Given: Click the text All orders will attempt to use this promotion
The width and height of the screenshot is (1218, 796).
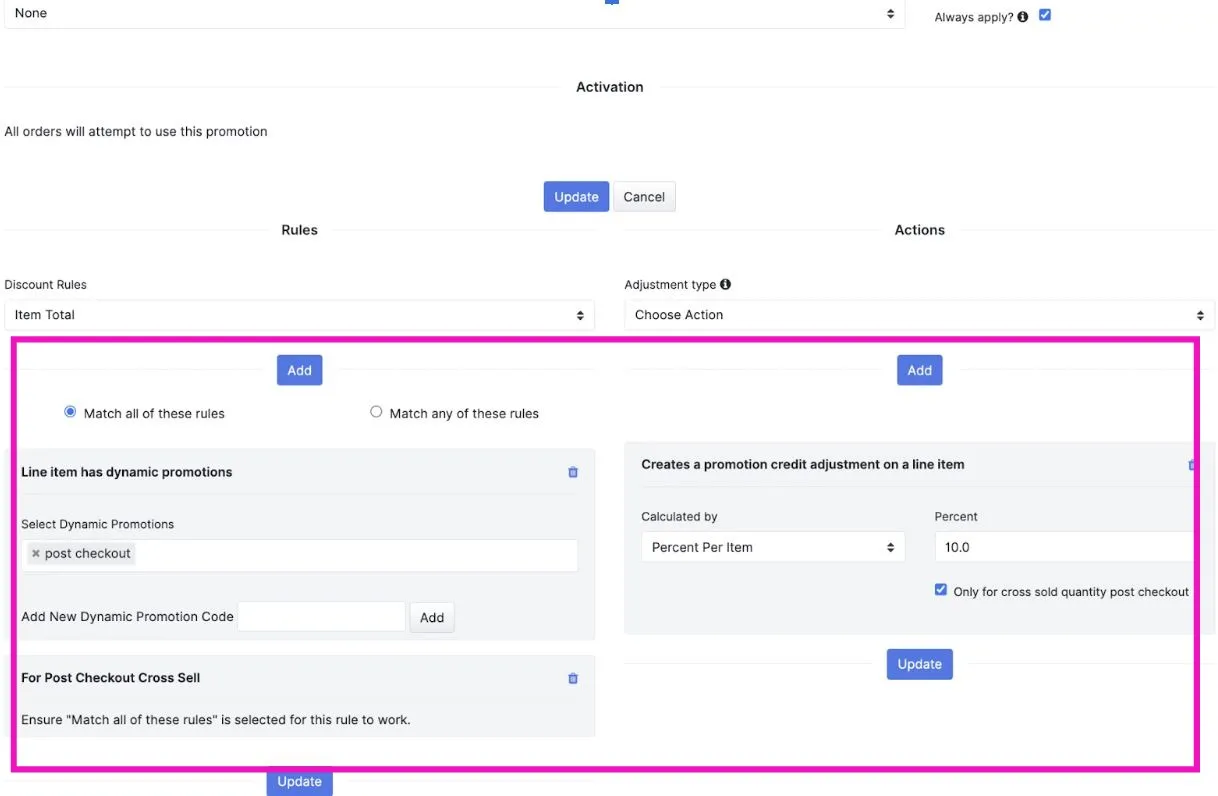Looking at the screenshot, I should coord(136,131).
